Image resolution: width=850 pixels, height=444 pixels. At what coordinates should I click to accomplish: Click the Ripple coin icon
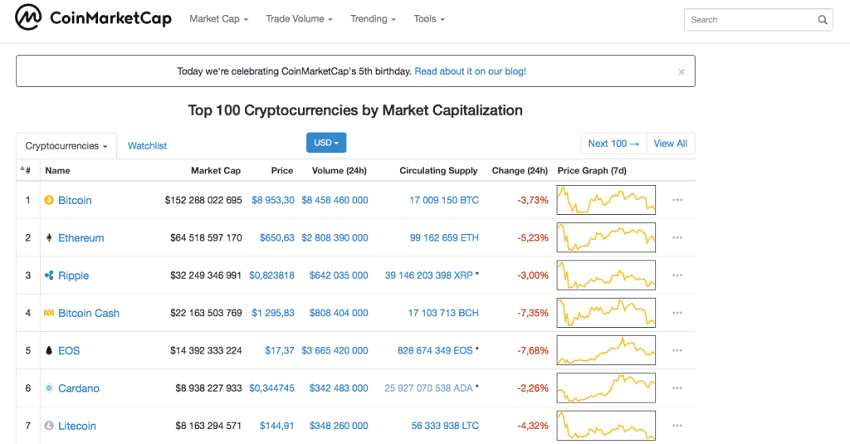pos(49,275)
